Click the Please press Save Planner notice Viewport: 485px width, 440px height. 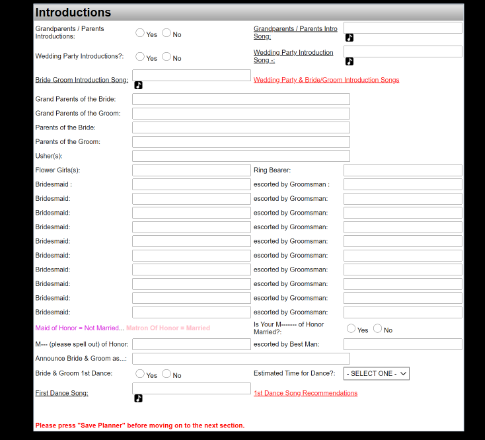[140, 426]
